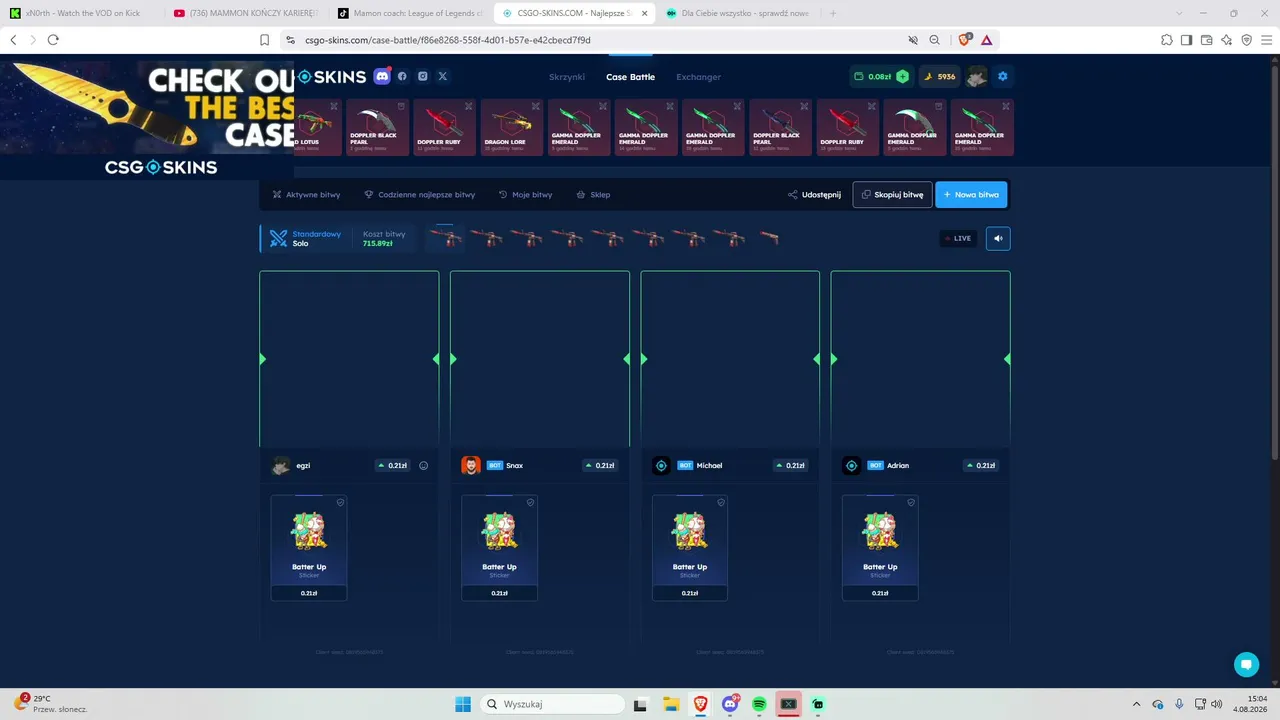Viewport: 1280px width, 720px height.
Task: Click the emoji icon beside egzi
Action: pos(424,465)
